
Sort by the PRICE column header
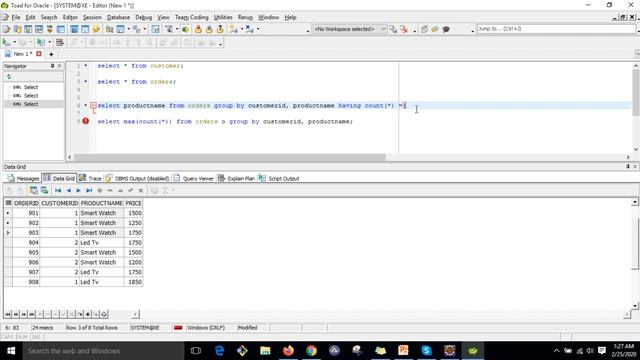pos(133,203)
